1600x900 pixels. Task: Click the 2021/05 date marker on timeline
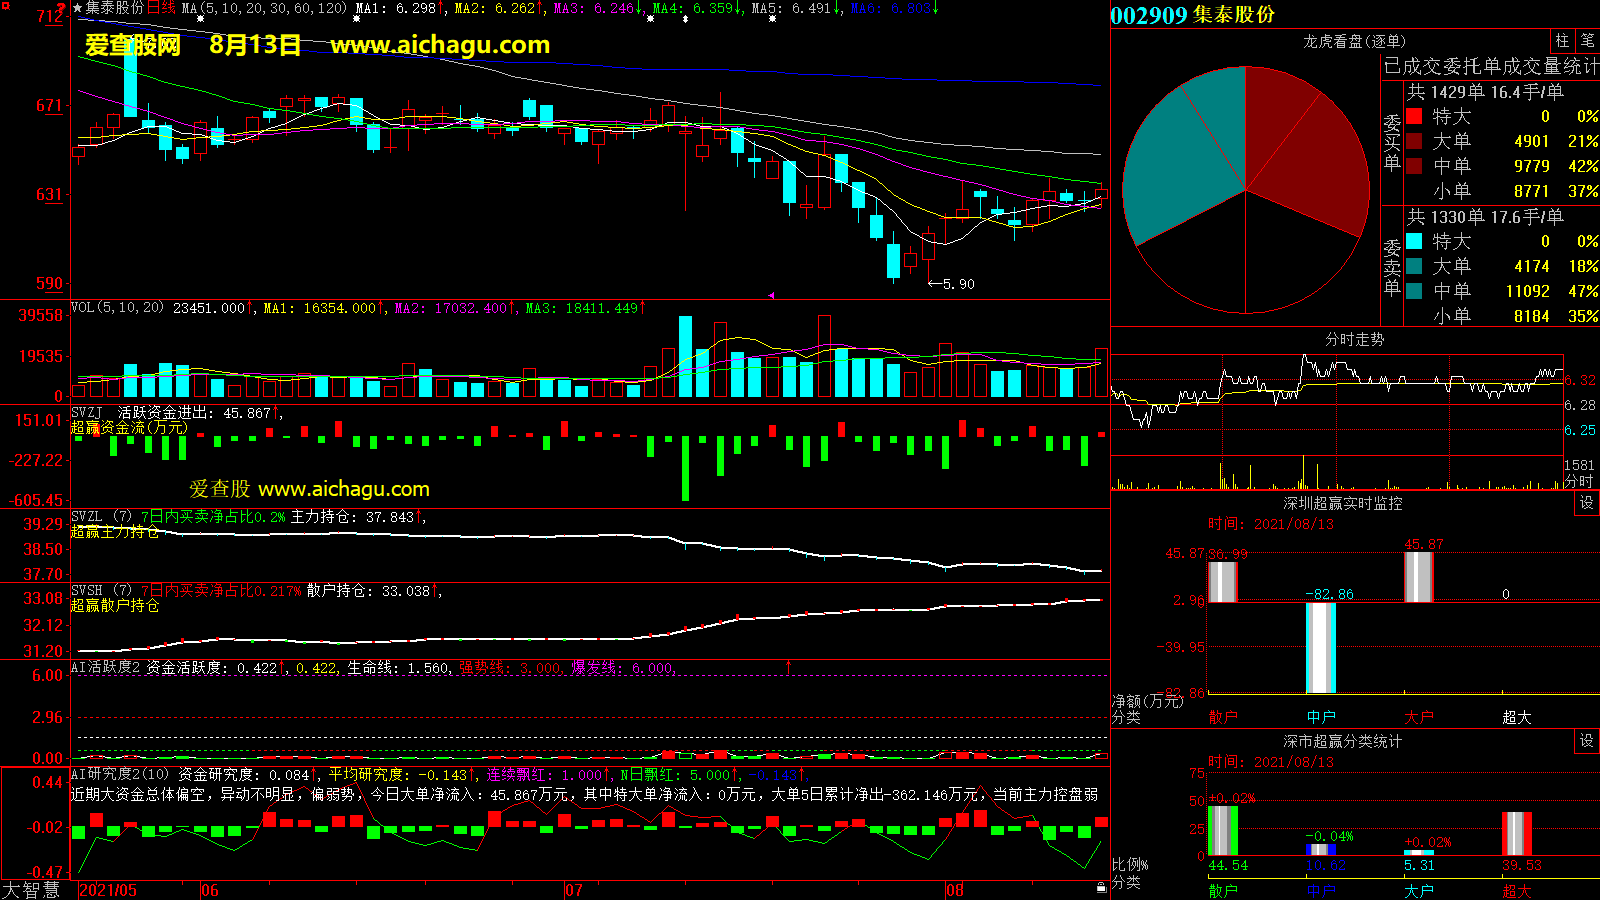108,890
